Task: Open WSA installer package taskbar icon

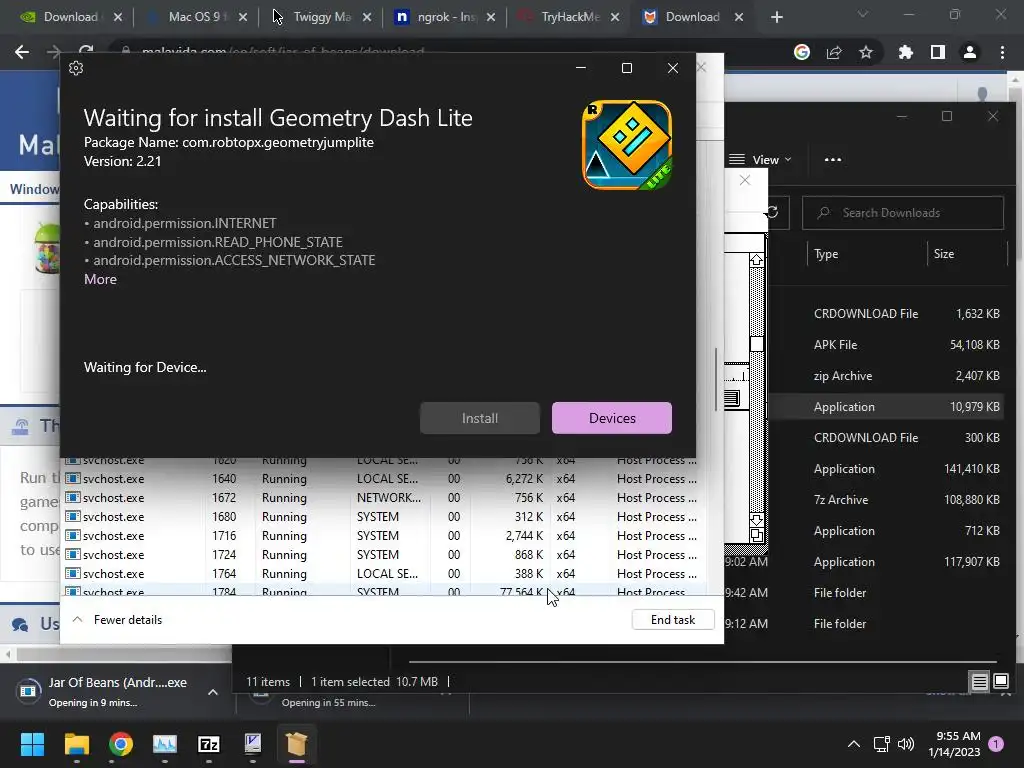Action: tap(296, 744)
